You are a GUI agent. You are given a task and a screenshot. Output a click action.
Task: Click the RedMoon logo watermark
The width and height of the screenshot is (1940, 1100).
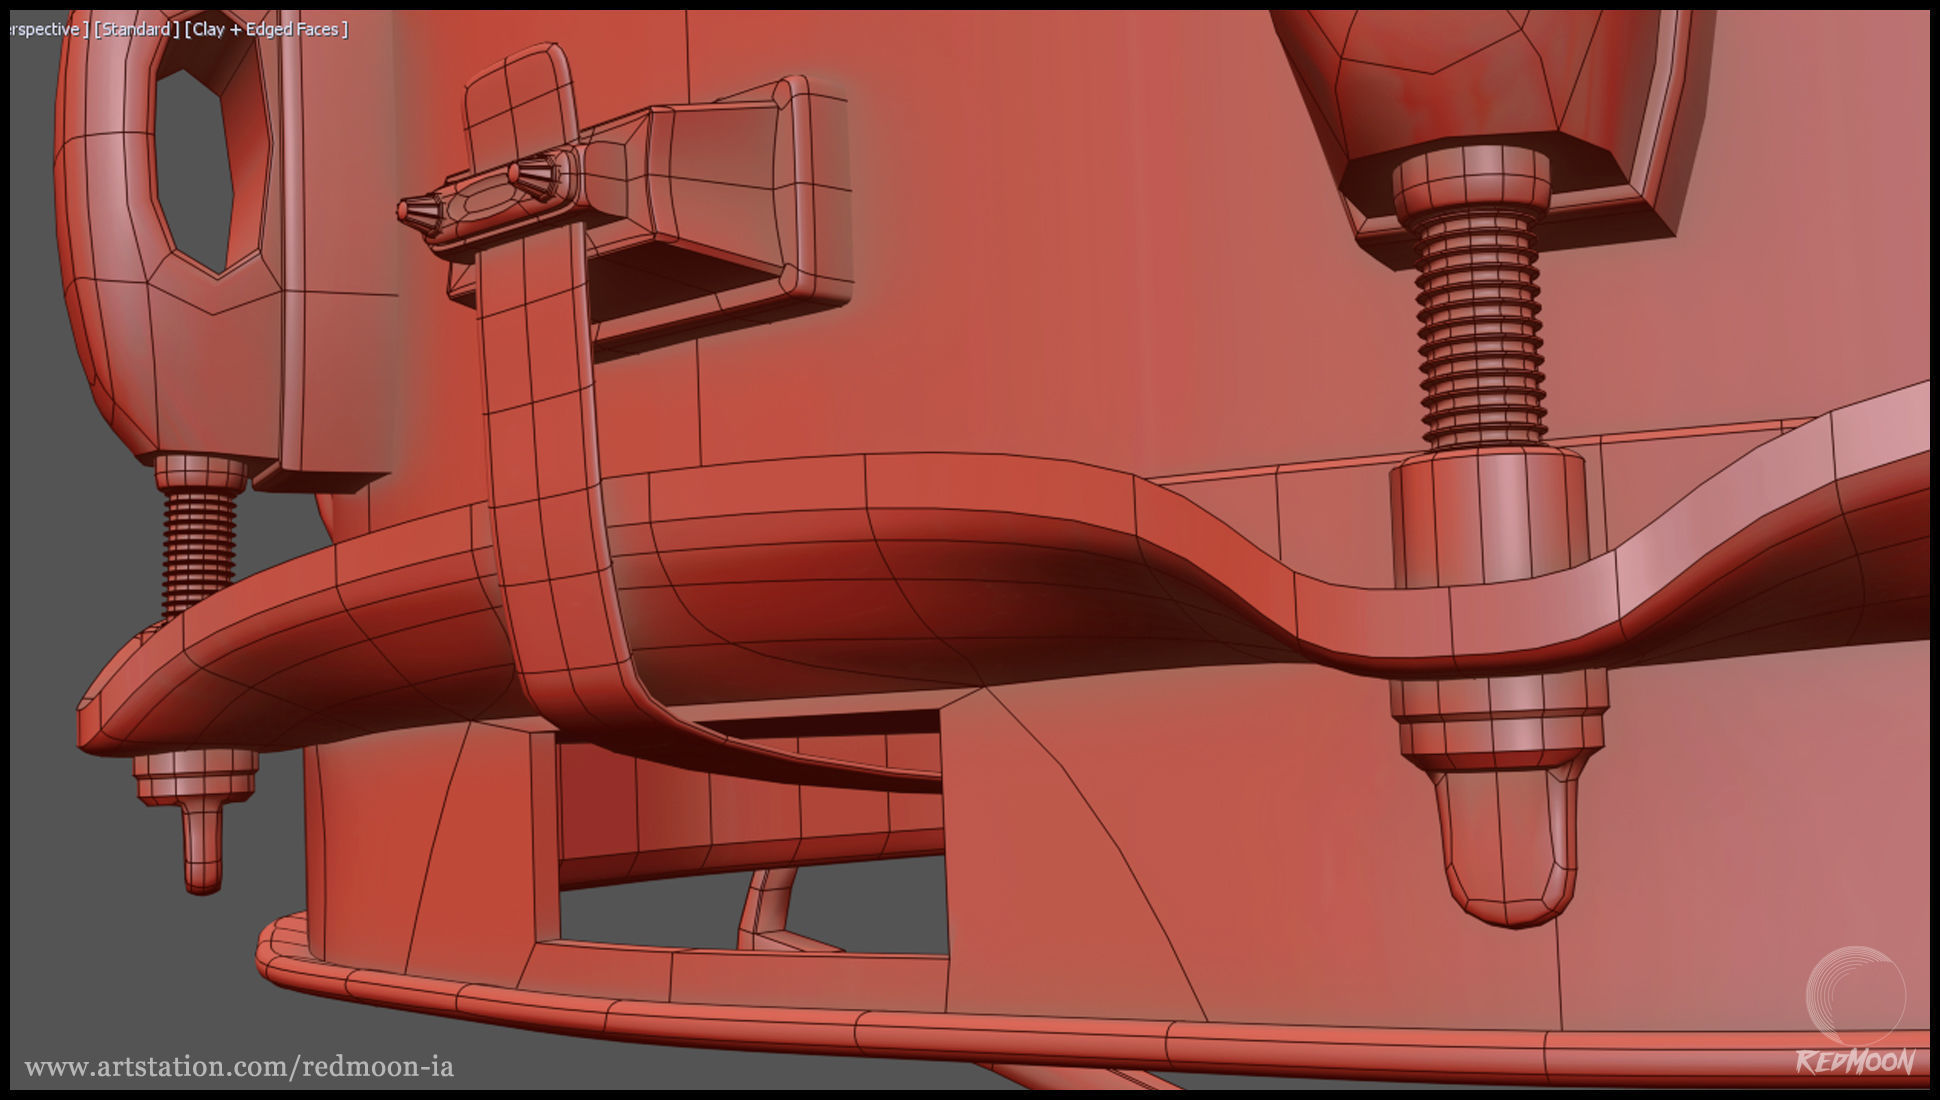point(1855,1061)
